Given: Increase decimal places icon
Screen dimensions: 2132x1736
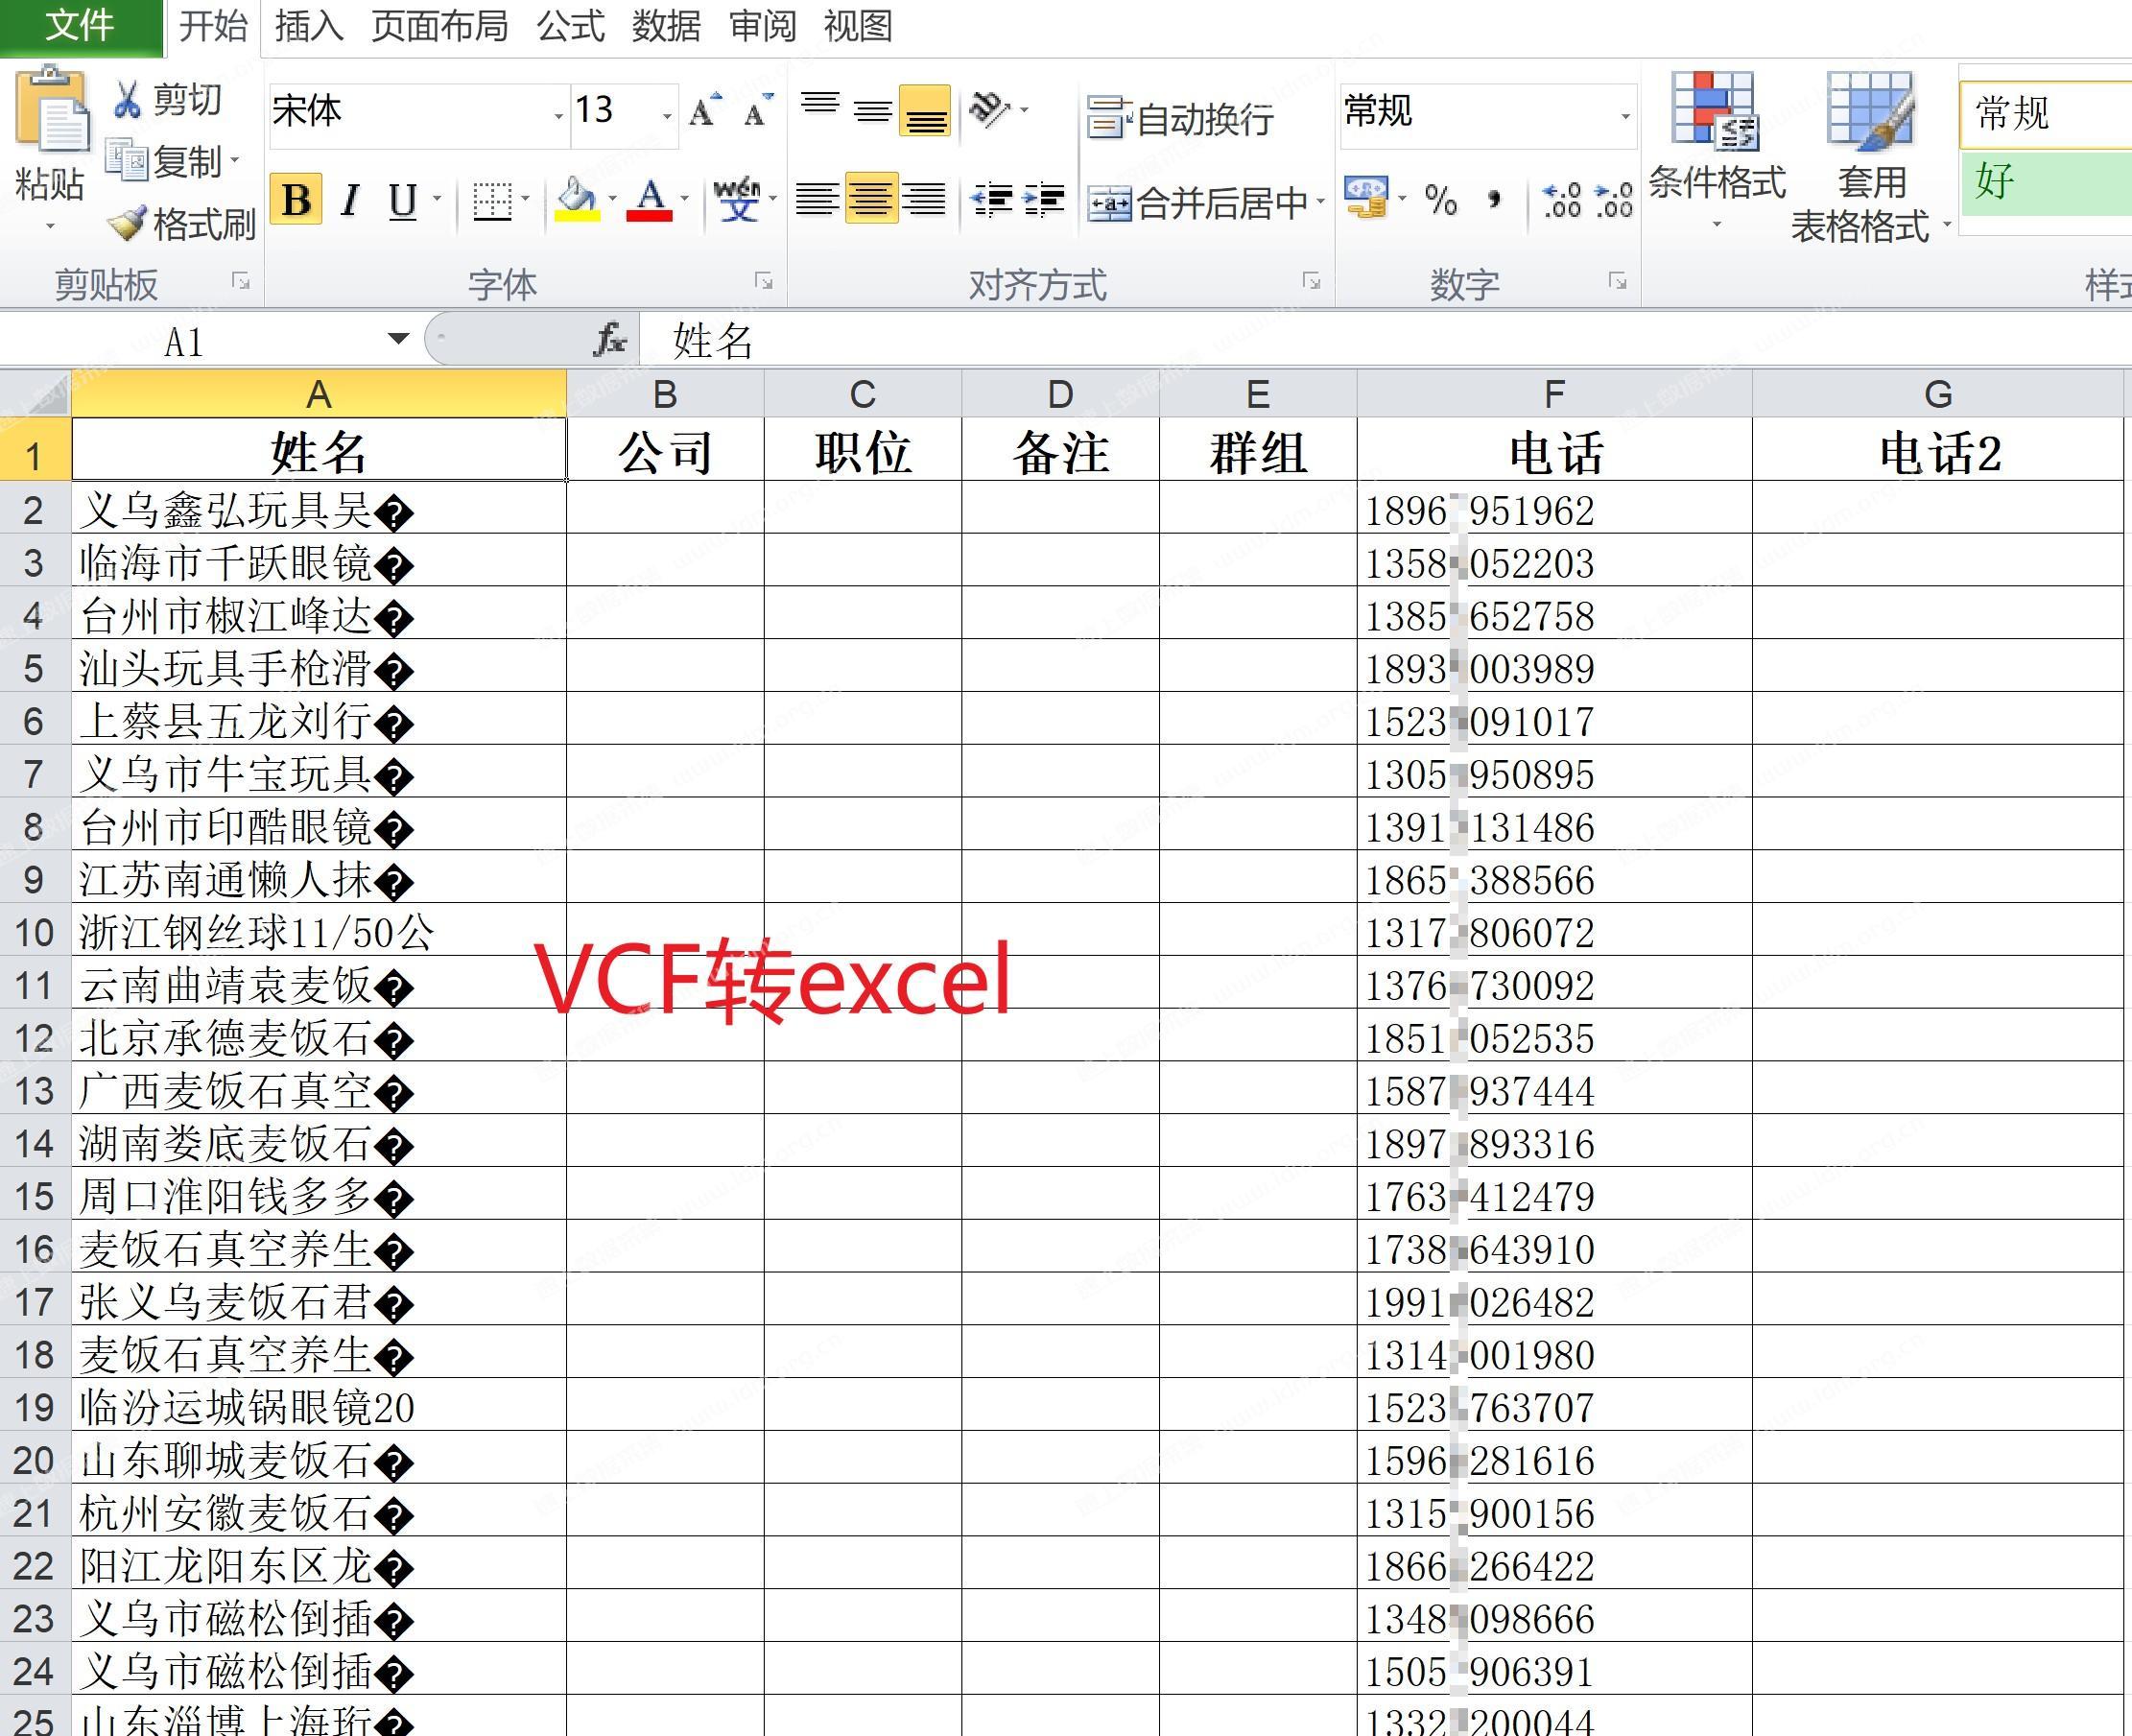Looking at the screenshot, I should click(1561, 200).
